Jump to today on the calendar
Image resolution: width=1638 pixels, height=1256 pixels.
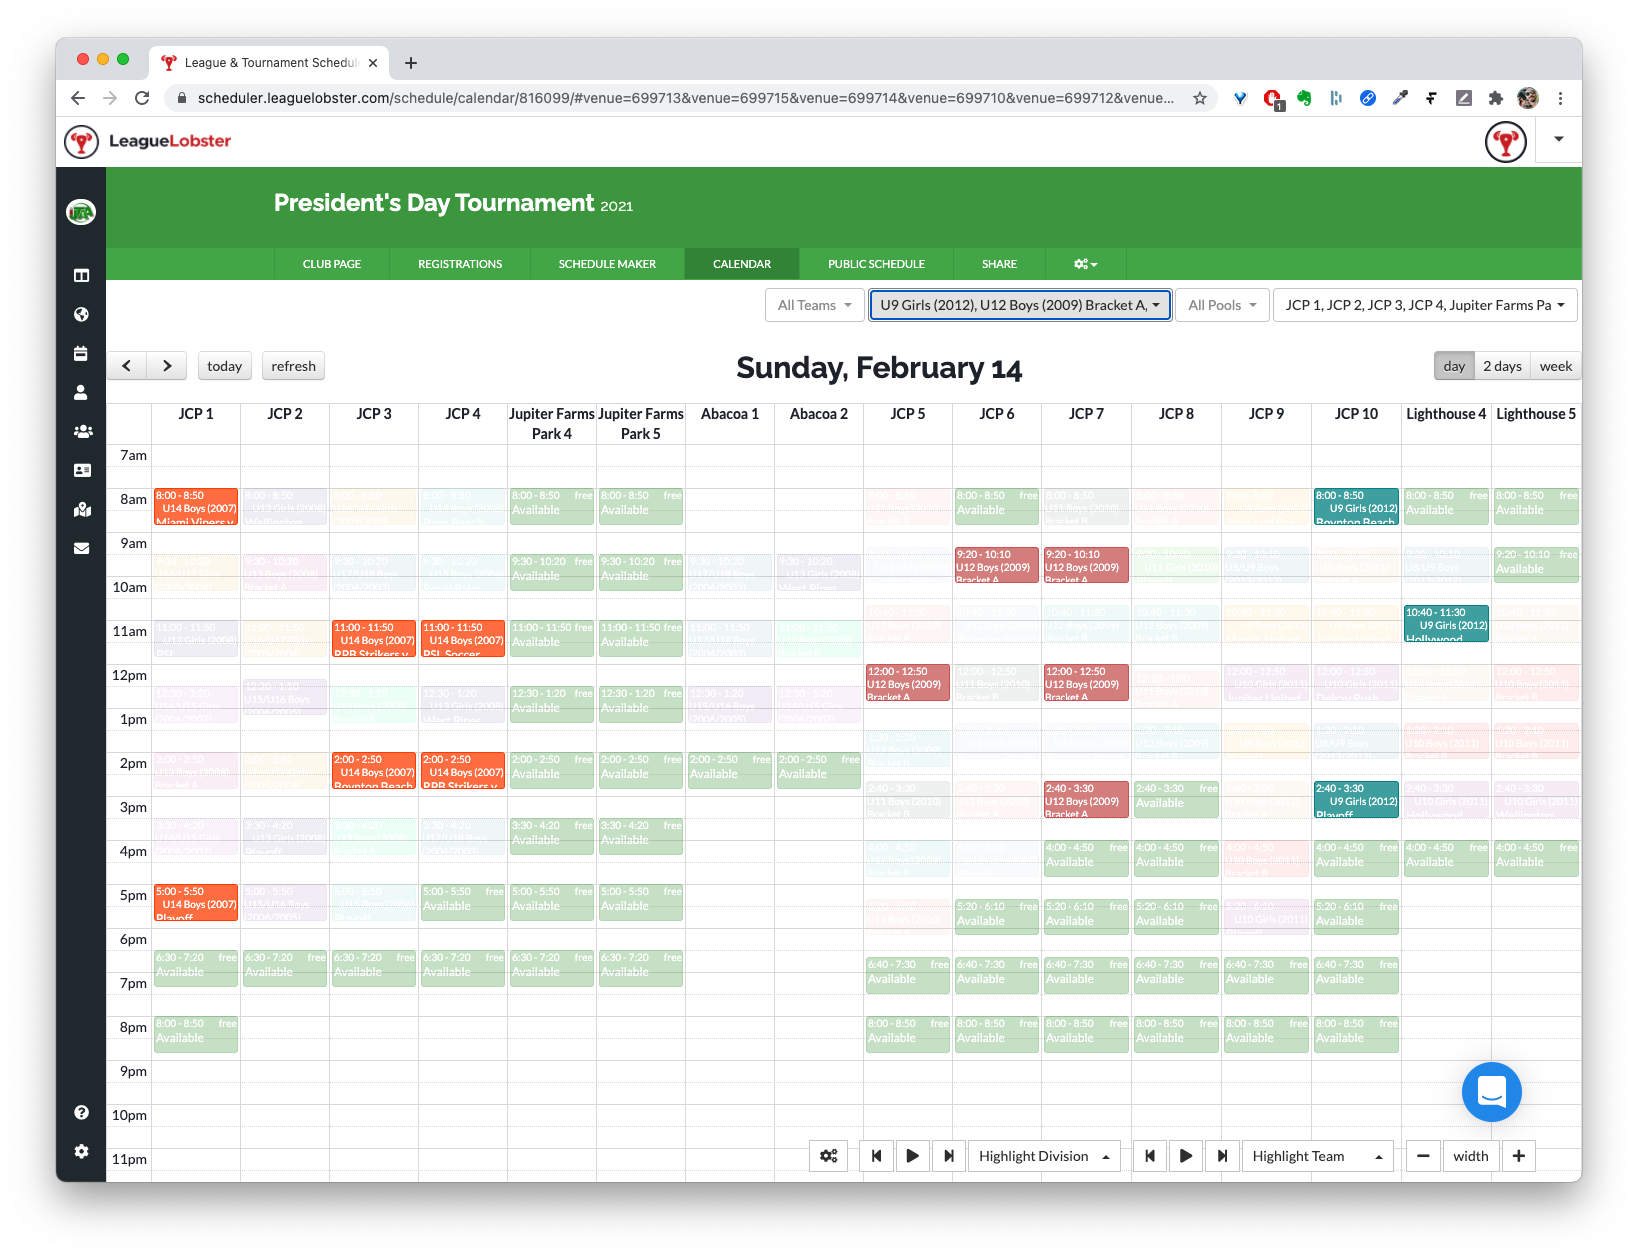pos(224,366)
